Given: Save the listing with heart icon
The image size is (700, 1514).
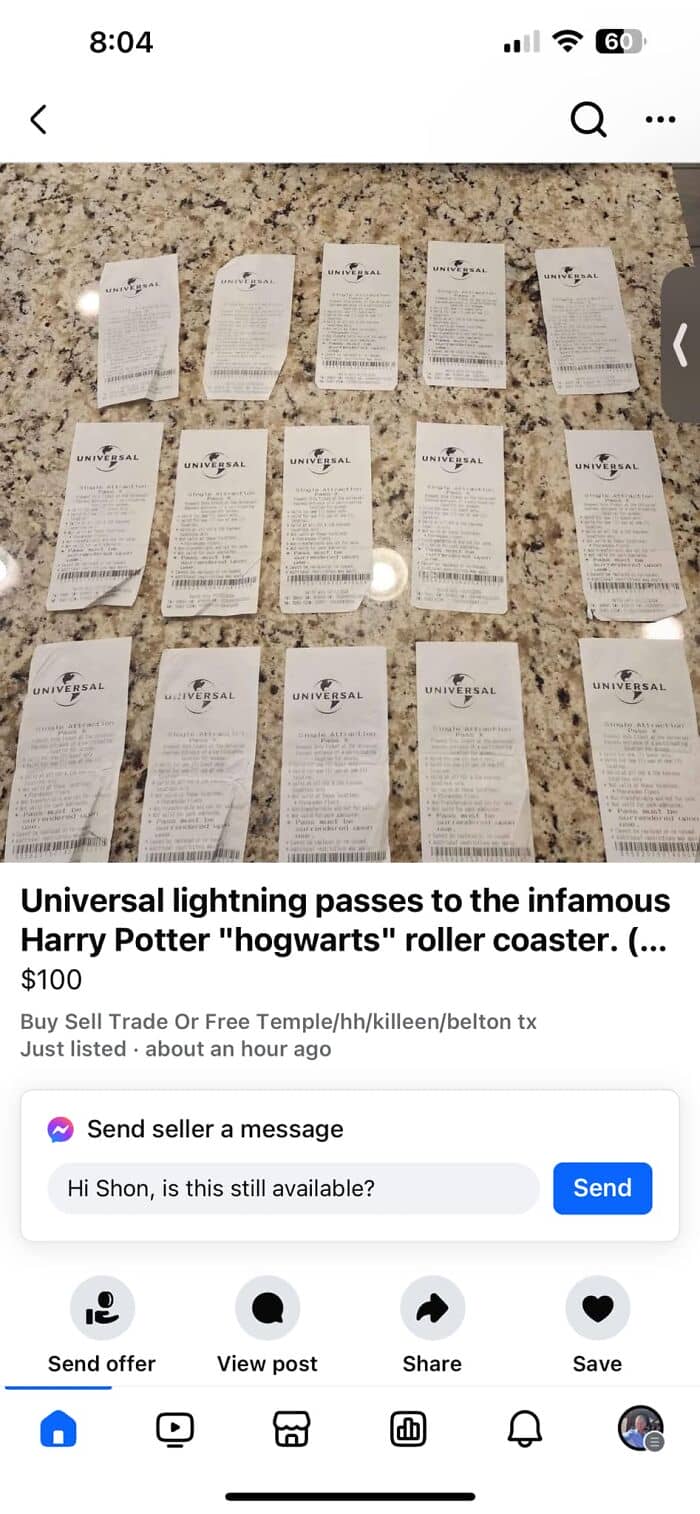Looking at the screenshot, I should click(x=597, y=1307).
